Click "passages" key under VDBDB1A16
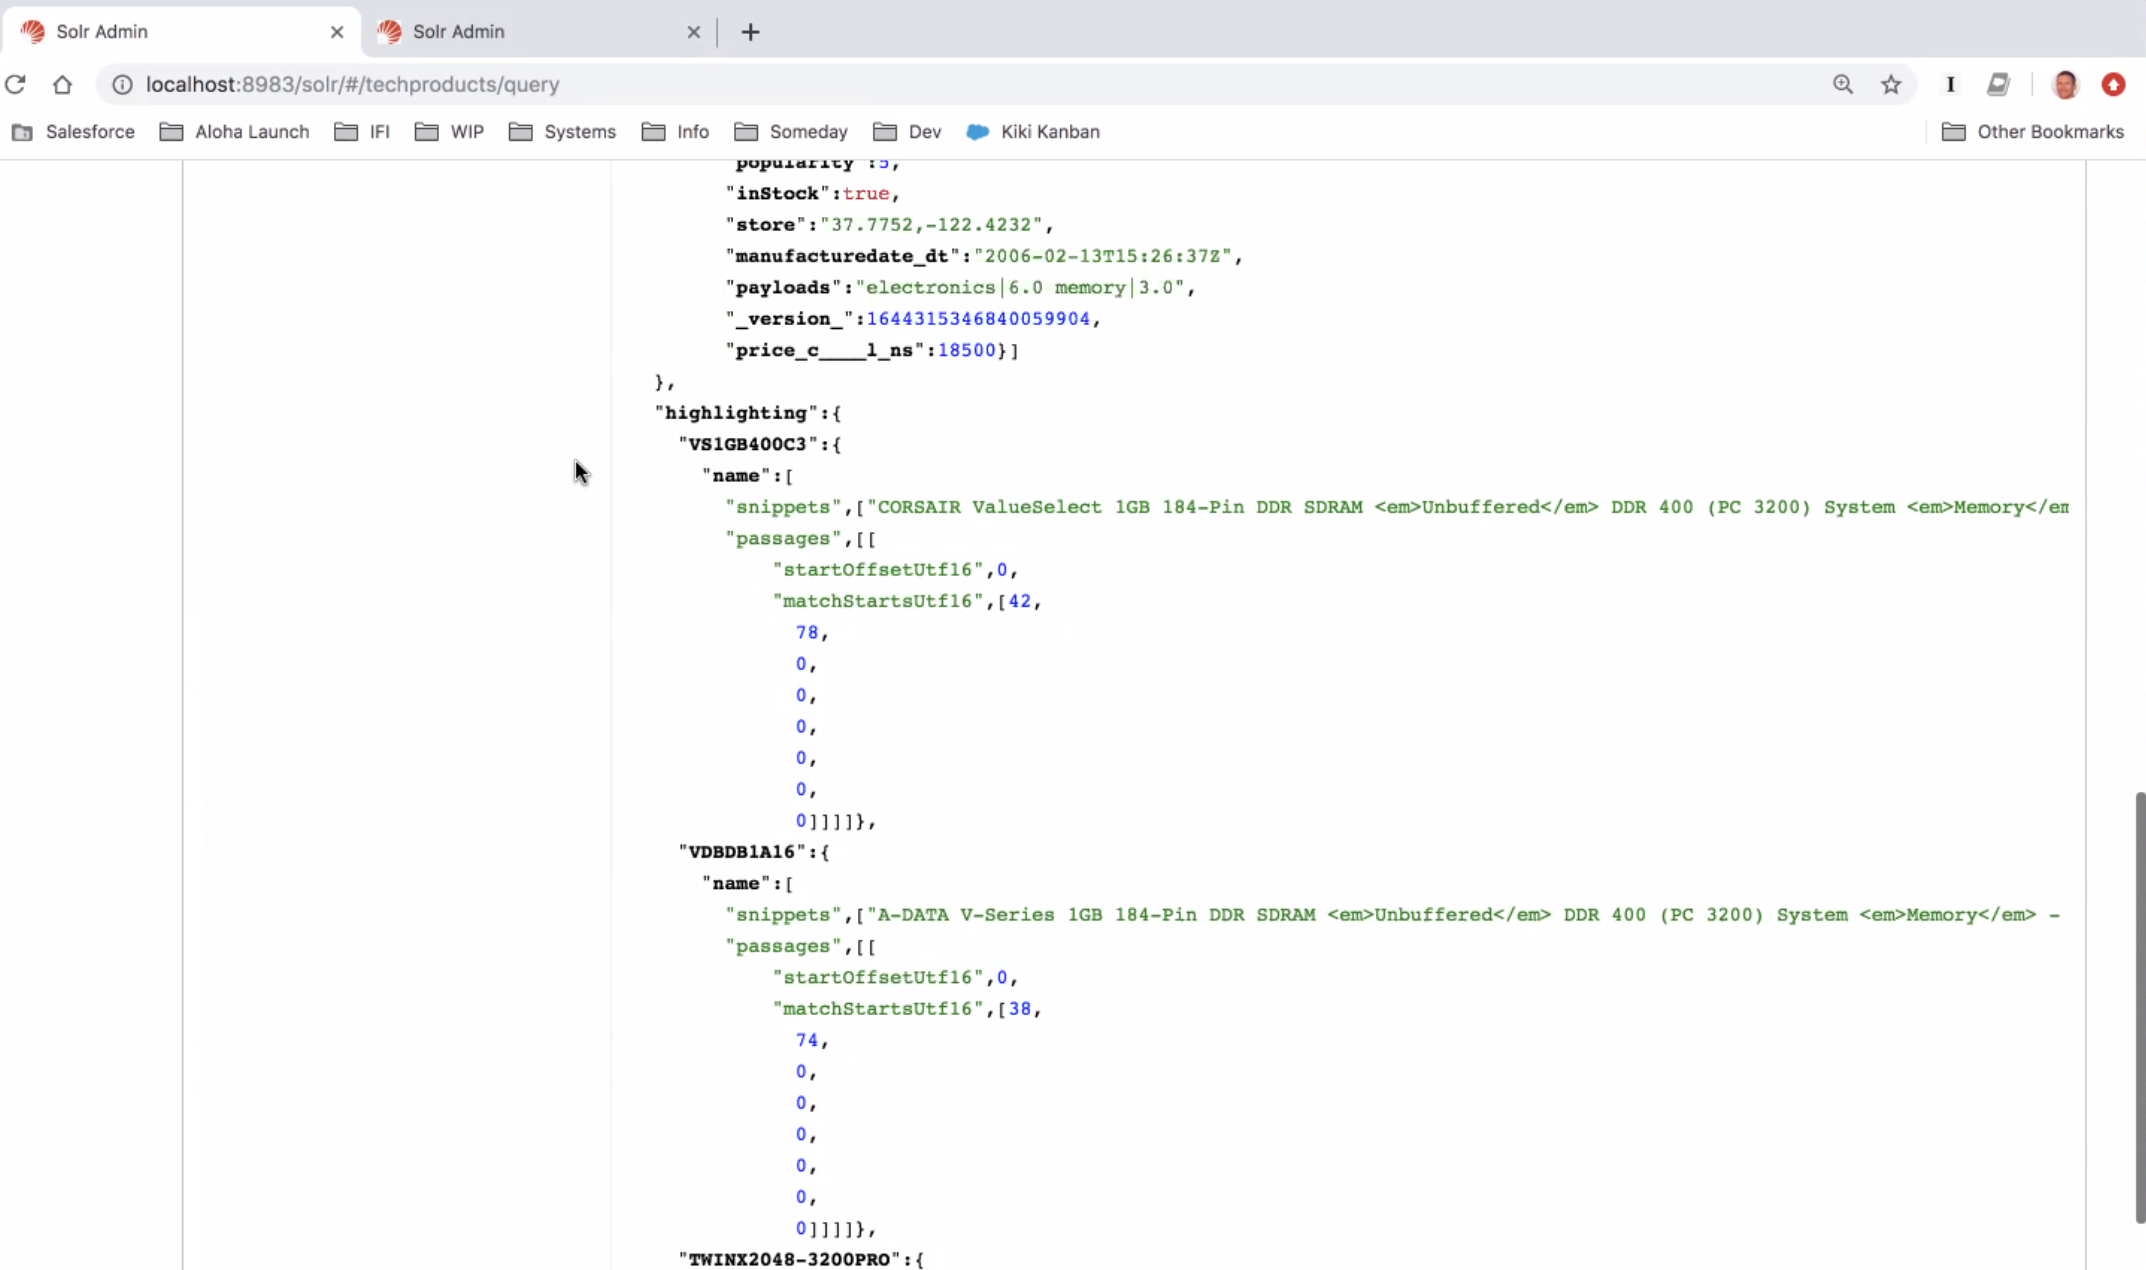 pyautogui.click(x=784, y=947)
